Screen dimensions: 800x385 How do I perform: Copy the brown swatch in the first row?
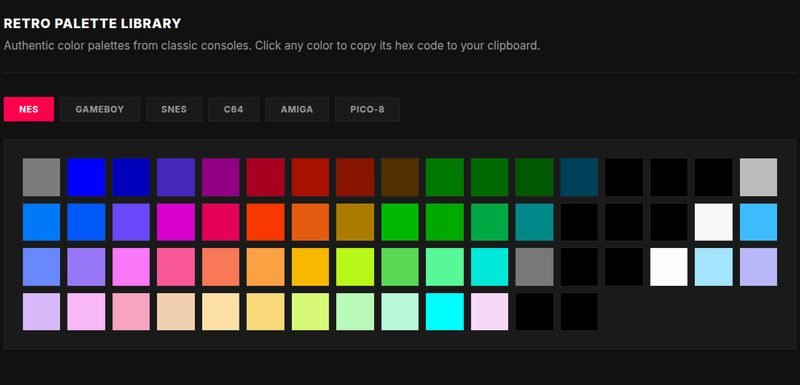[x=400, y=177]
